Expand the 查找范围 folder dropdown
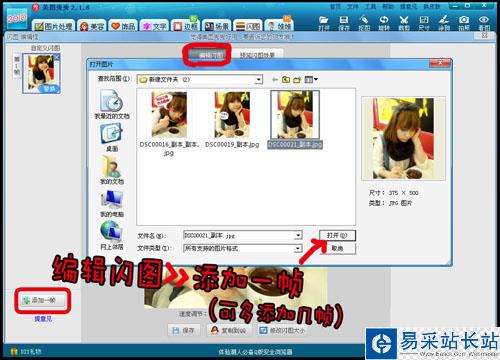The height and width of the screenshot is (360, 500). click(x=258, y=80)
